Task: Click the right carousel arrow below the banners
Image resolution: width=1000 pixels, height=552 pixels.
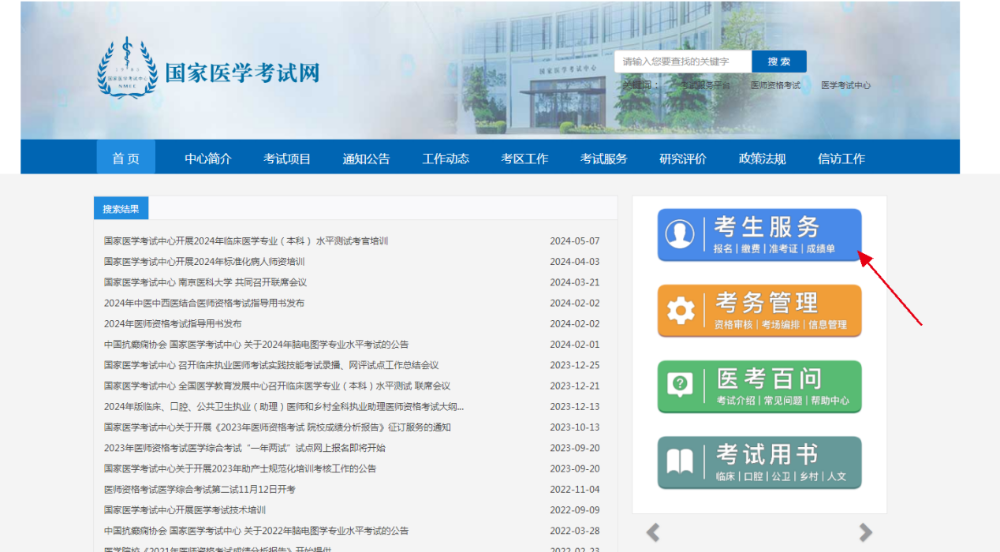Action: click(x=865, y=532)
